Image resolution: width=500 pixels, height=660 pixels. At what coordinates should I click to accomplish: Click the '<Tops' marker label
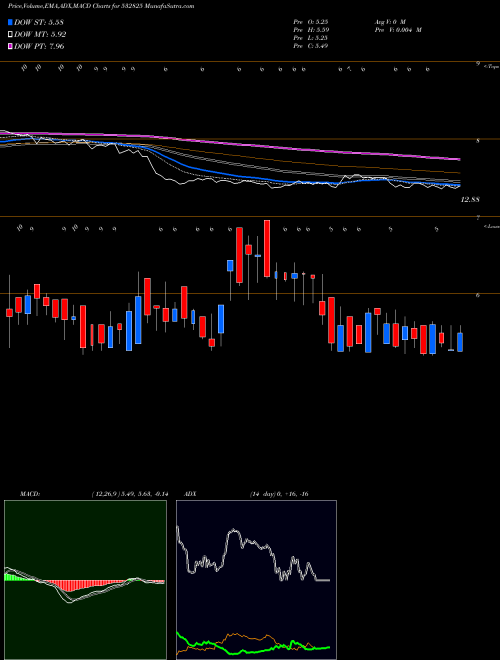(x=491, y=66)
